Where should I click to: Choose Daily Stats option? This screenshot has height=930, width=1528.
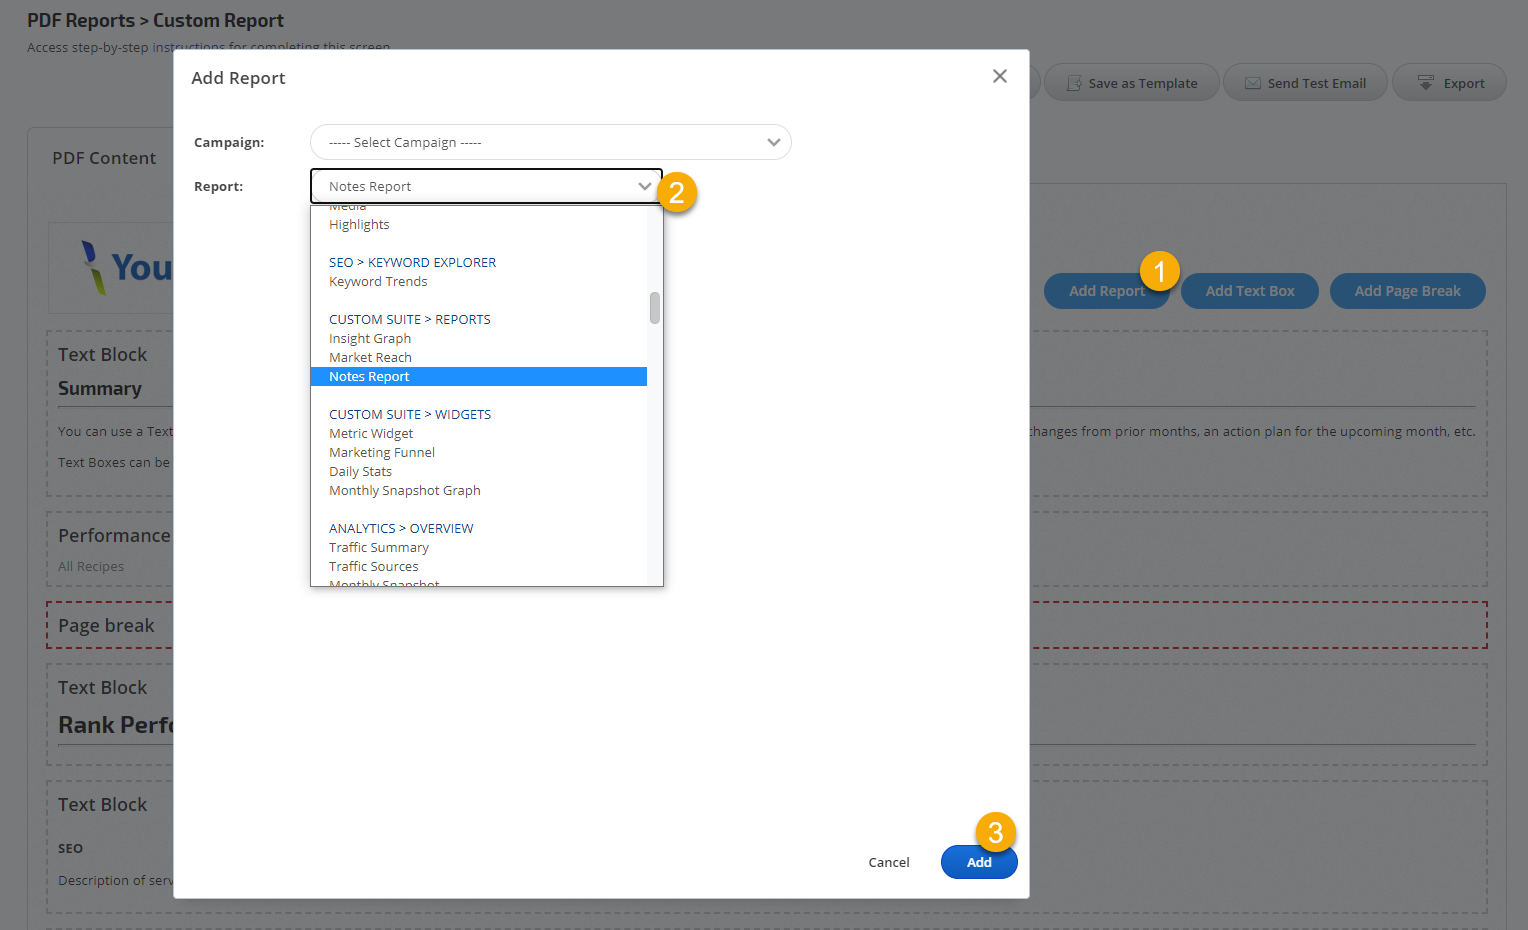pyautogui.click(x=360, y=472)
